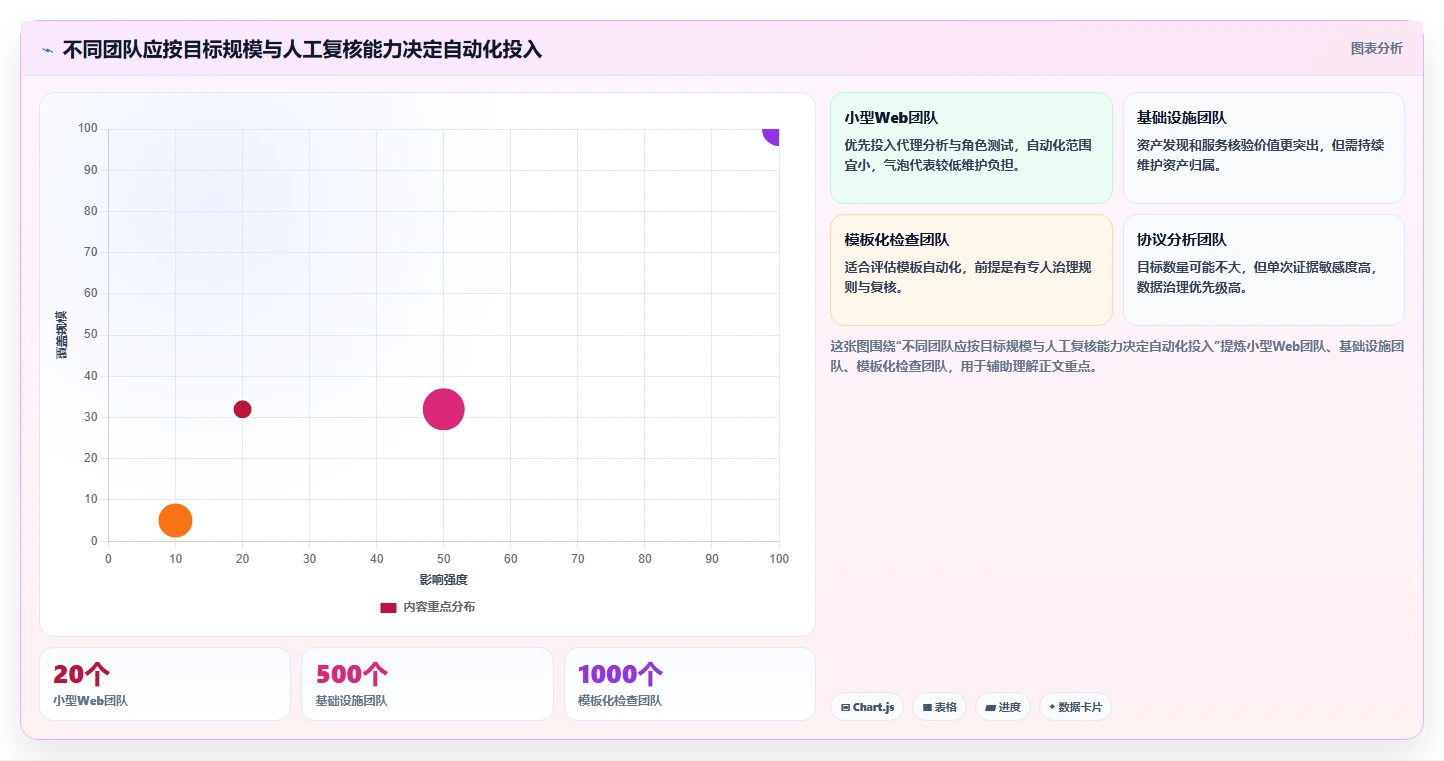Select the 20个 stat card

(165, 684)
